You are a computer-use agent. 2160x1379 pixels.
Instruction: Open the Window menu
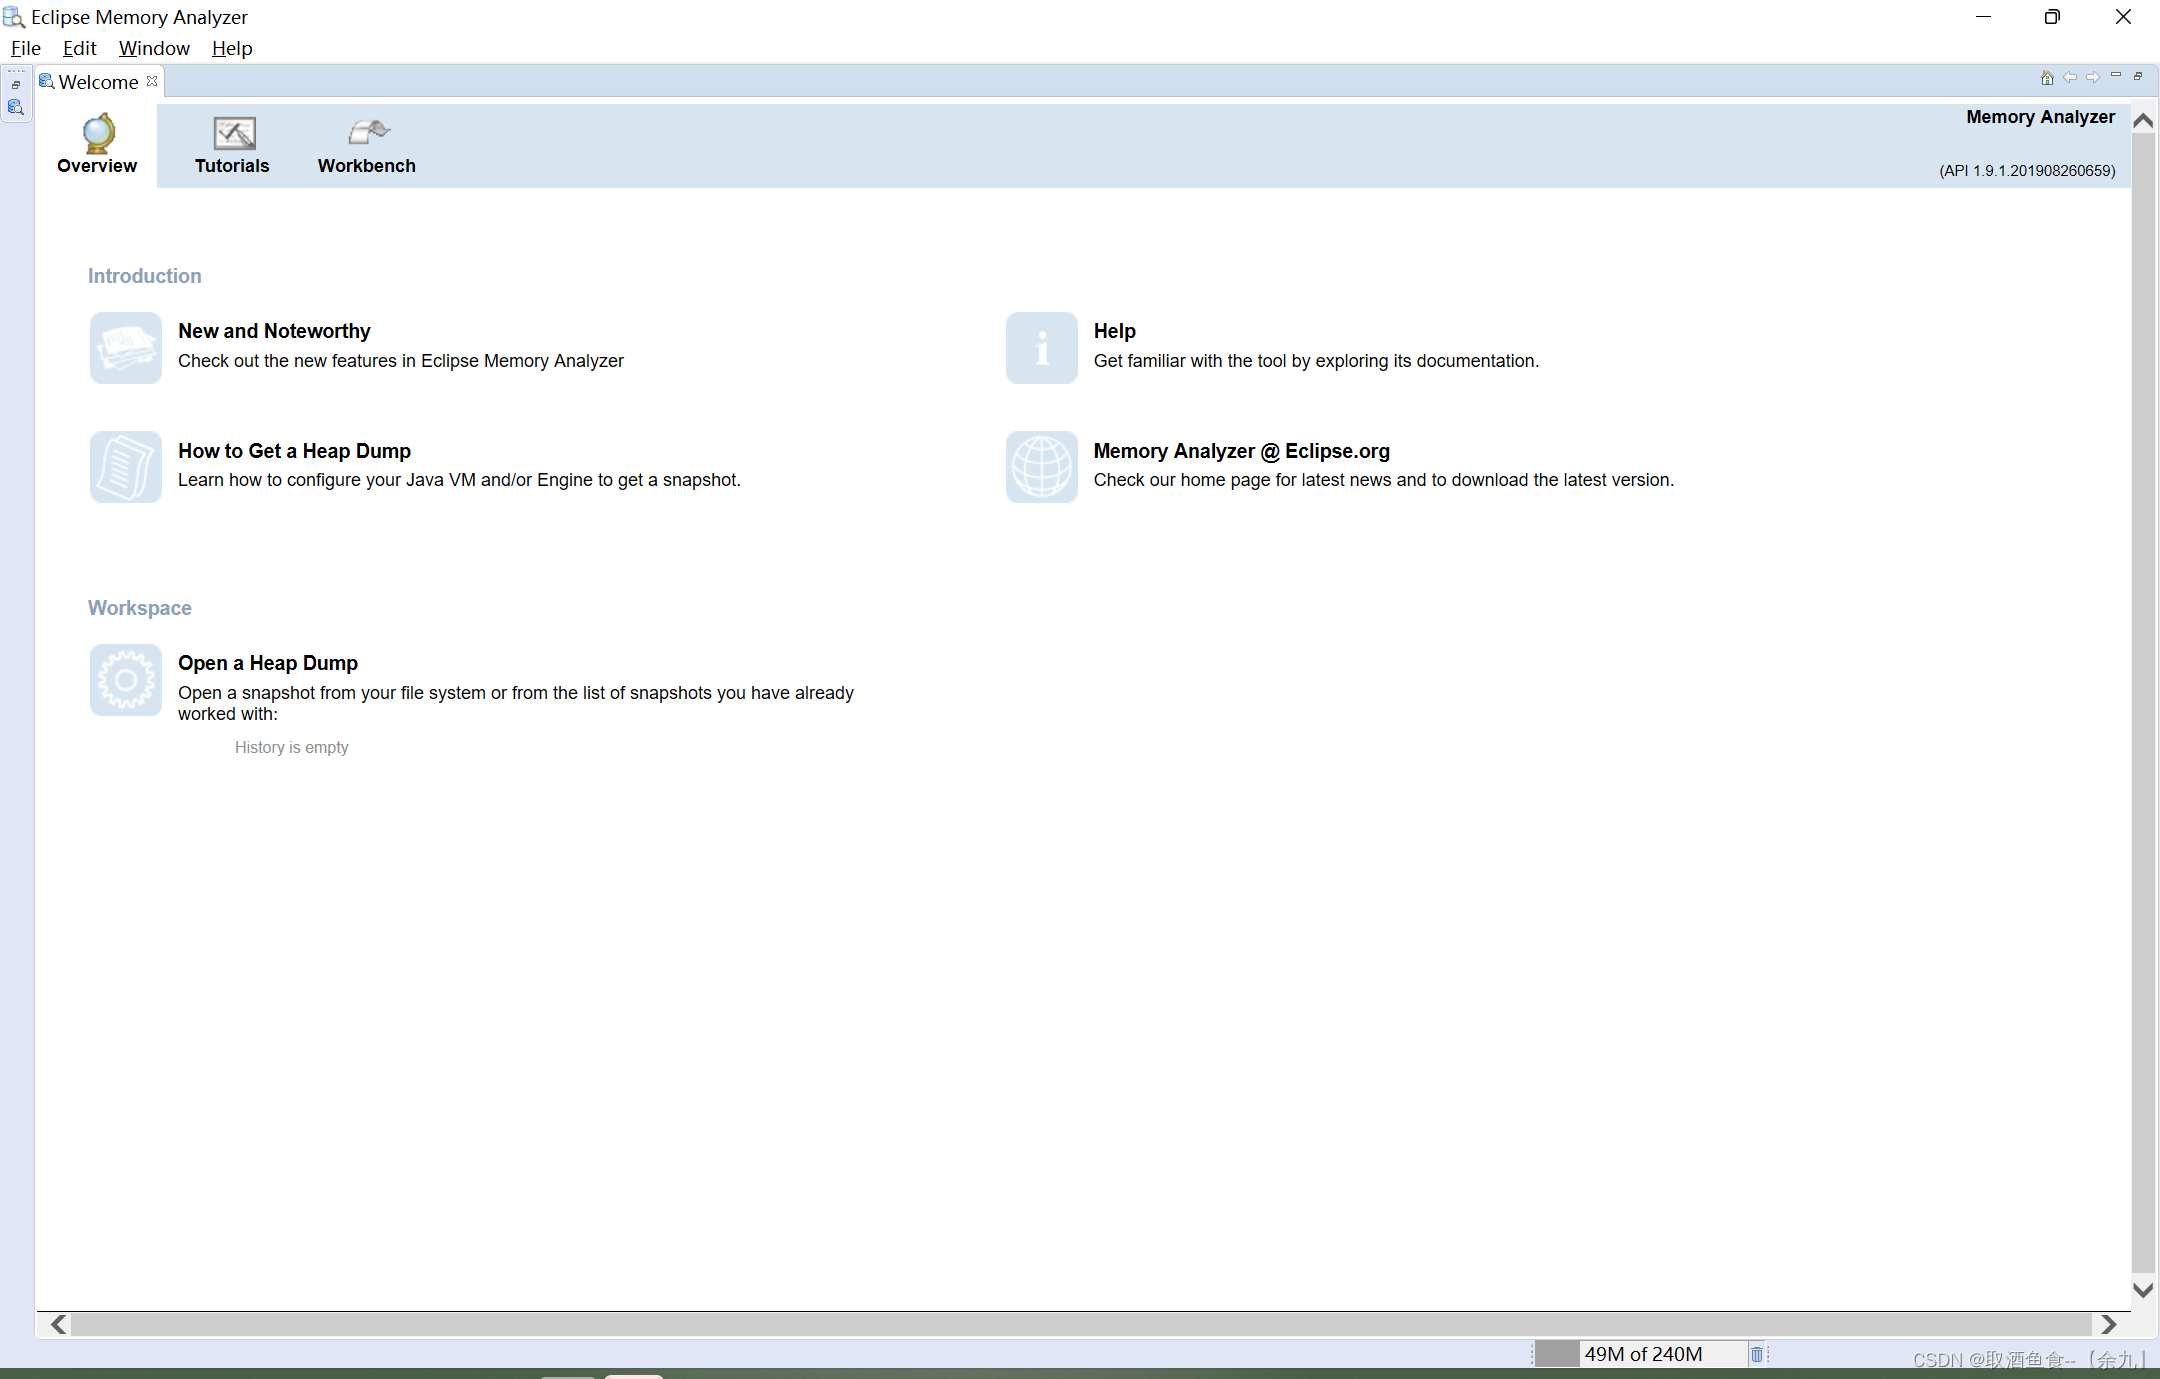click(154, 48)
